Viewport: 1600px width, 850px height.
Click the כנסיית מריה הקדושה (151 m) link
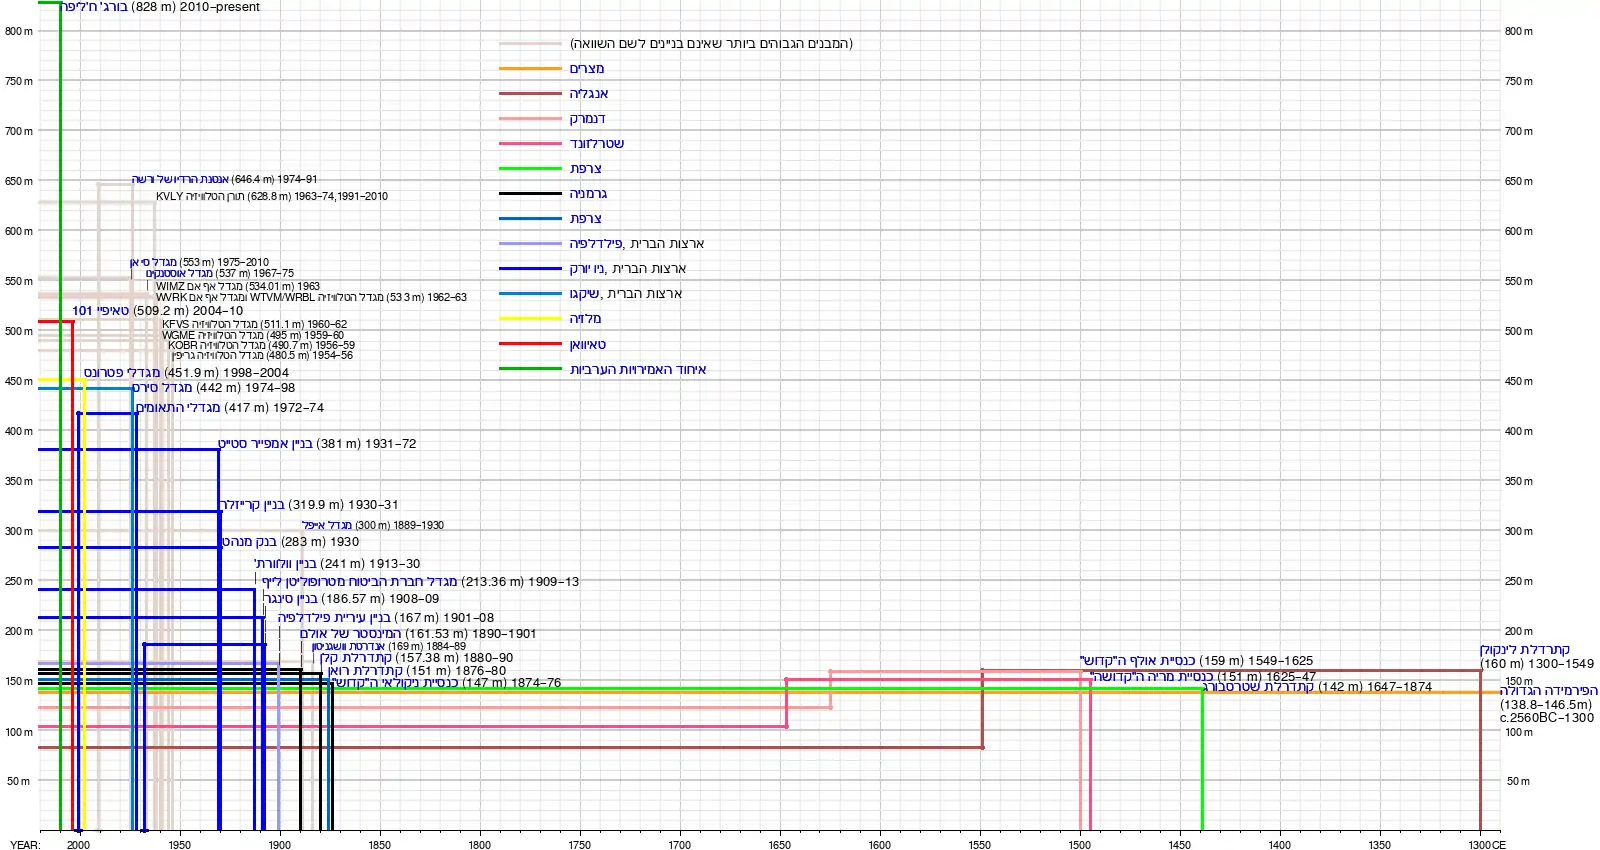point(1152,676)
